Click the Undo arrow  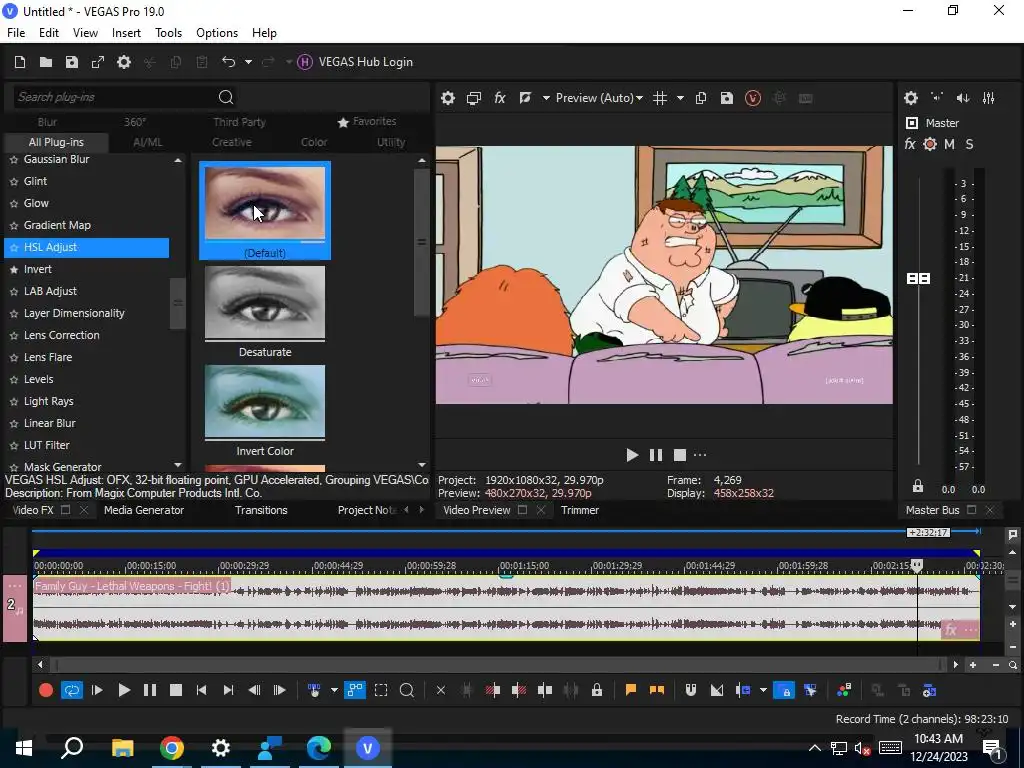(228, 62)
